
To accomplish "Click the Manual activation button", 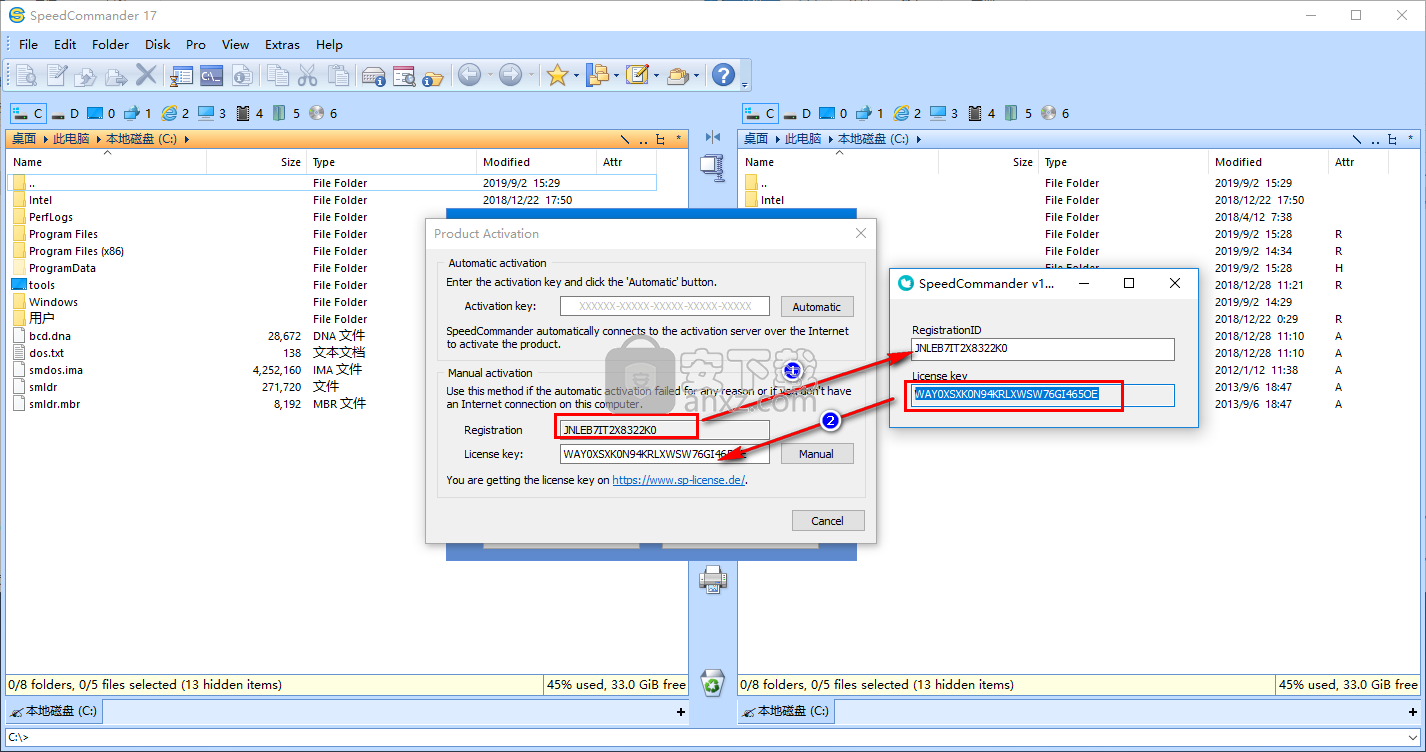I will (816, 454).
